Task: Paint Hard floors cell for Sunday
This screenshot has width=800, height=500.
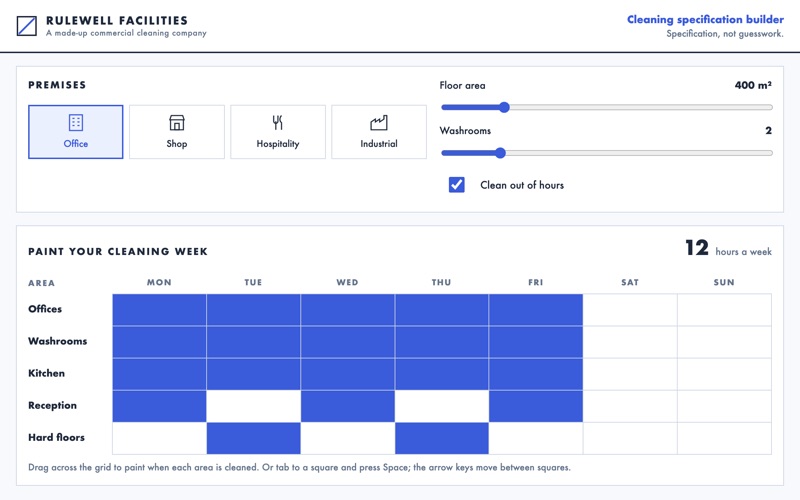Action: pos(724,438)
